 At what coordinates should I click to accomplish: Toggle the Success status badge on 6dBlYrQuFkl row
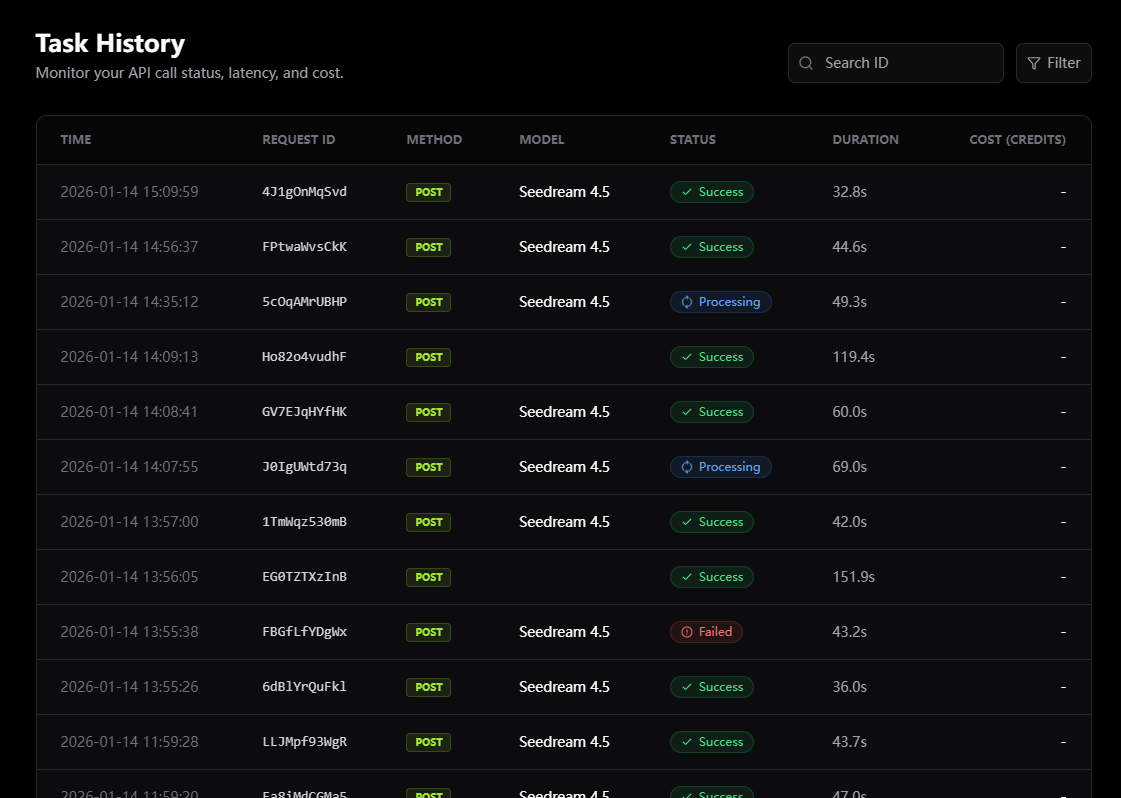pyautogui.click(x=712, y=687)
